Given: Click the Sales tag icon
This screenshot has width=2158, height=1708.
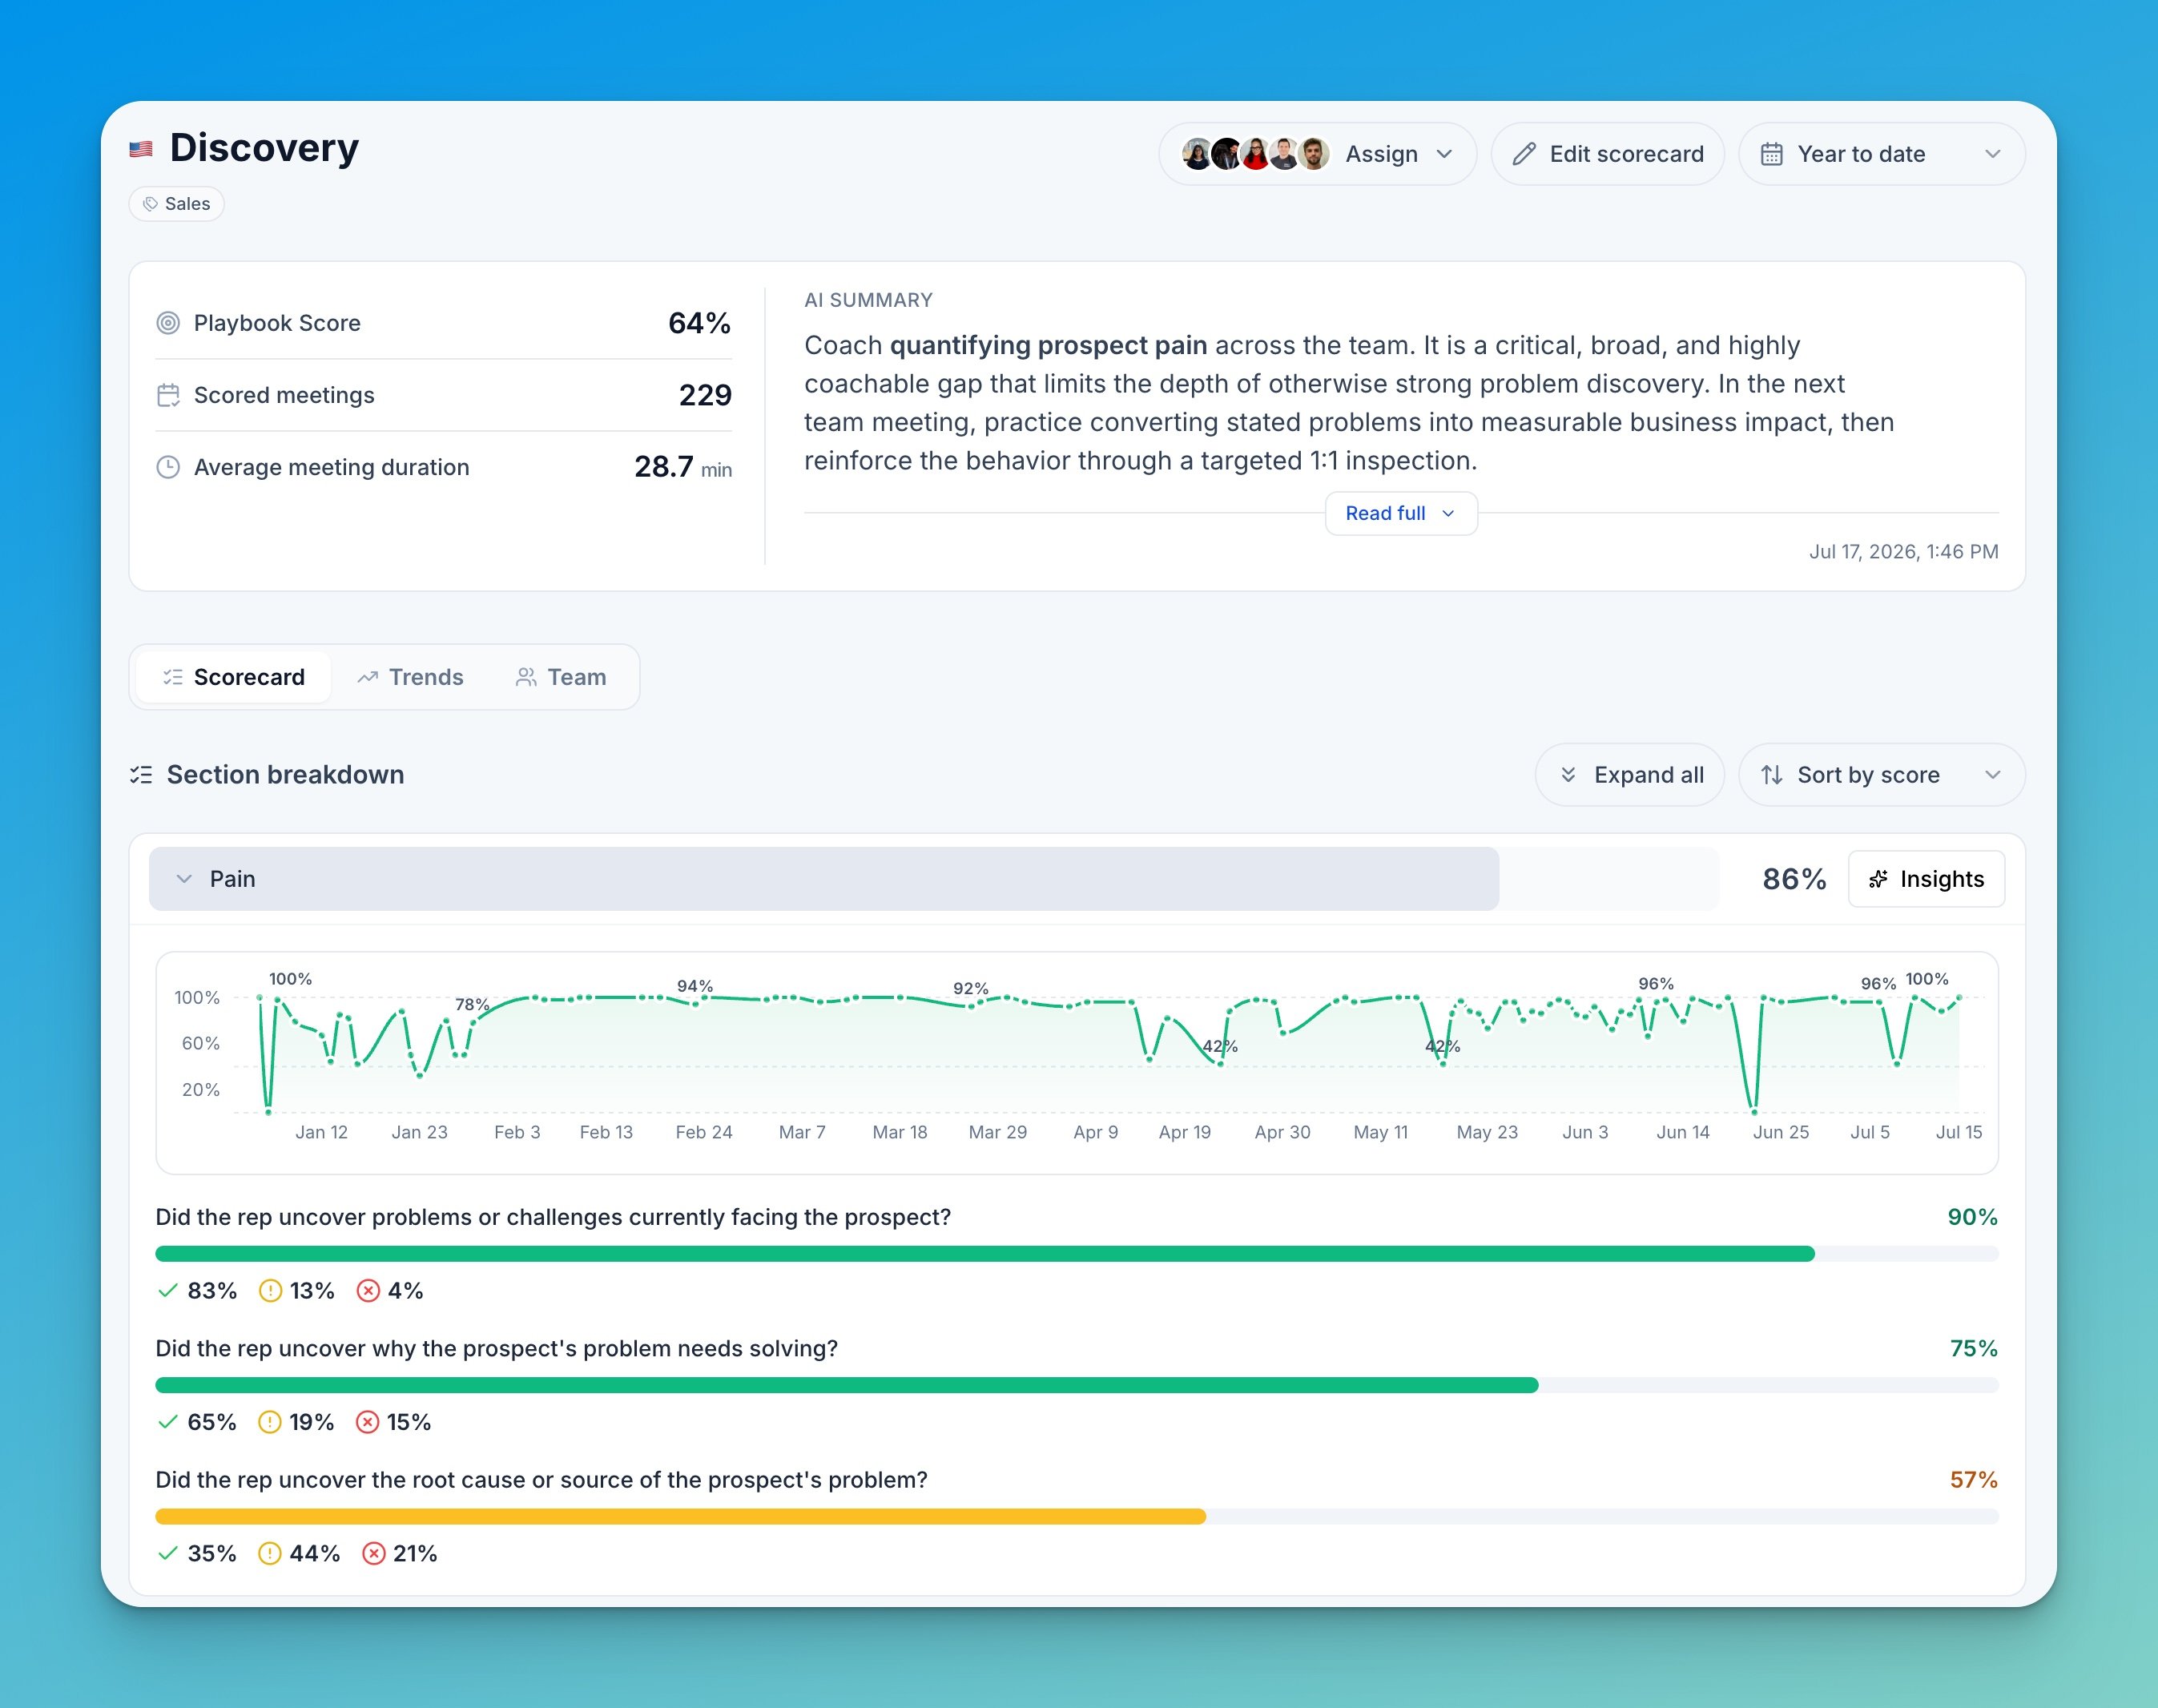Looking at the screenshot, I should tap(150, 204).
